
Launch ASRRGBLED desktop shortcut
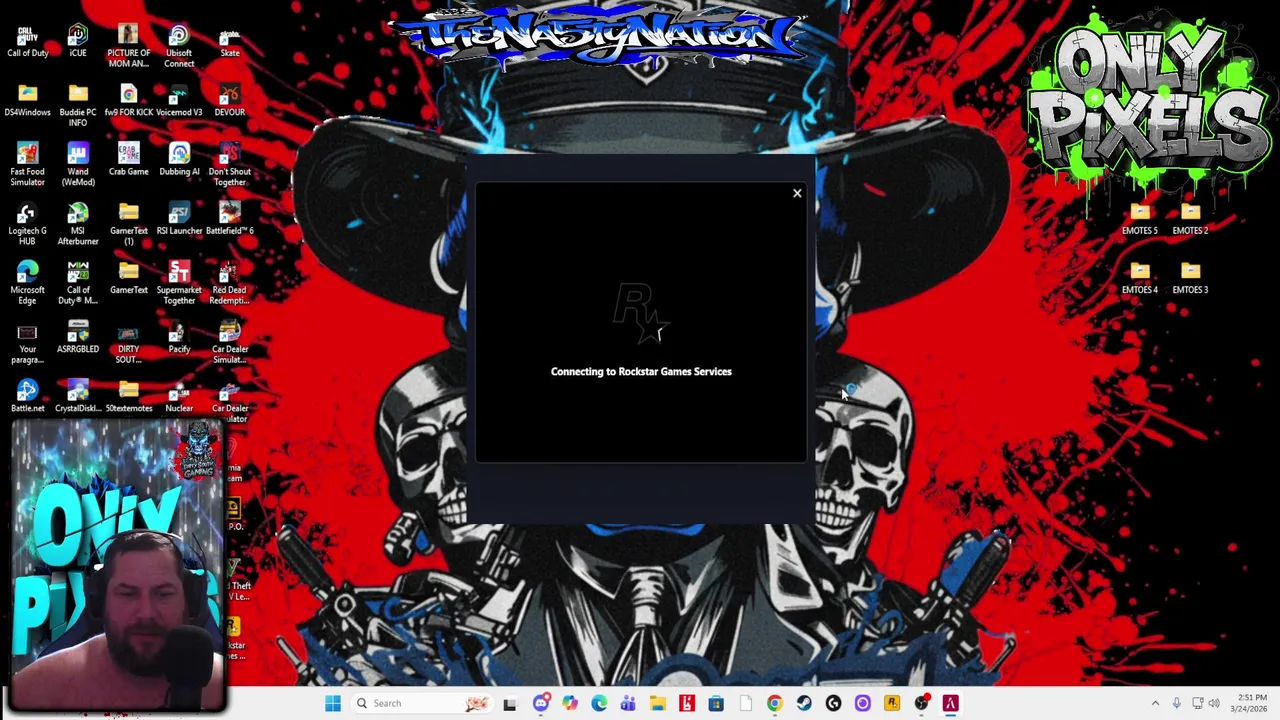click(x=78, y=338)
